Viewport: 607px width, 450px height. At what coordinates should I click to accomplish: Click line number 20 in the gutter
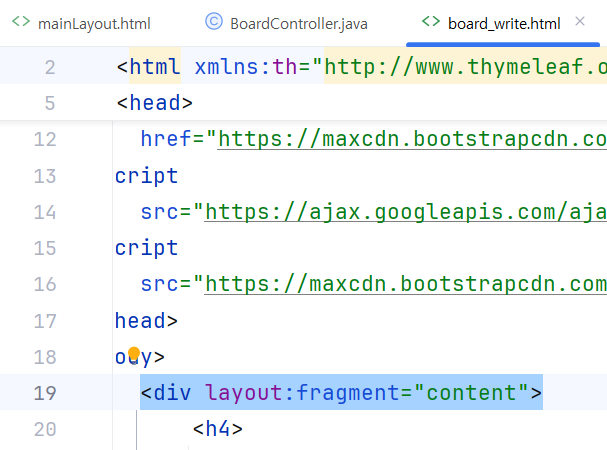click(x=45, y=429)
